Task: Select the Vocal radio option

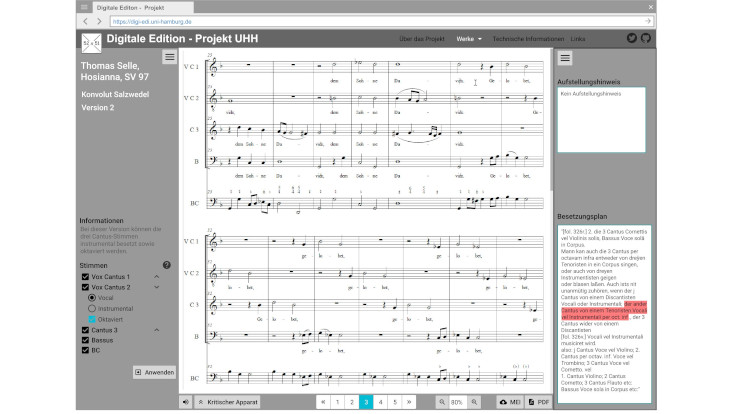Action: pyautogui.click(x=92, y=298)
